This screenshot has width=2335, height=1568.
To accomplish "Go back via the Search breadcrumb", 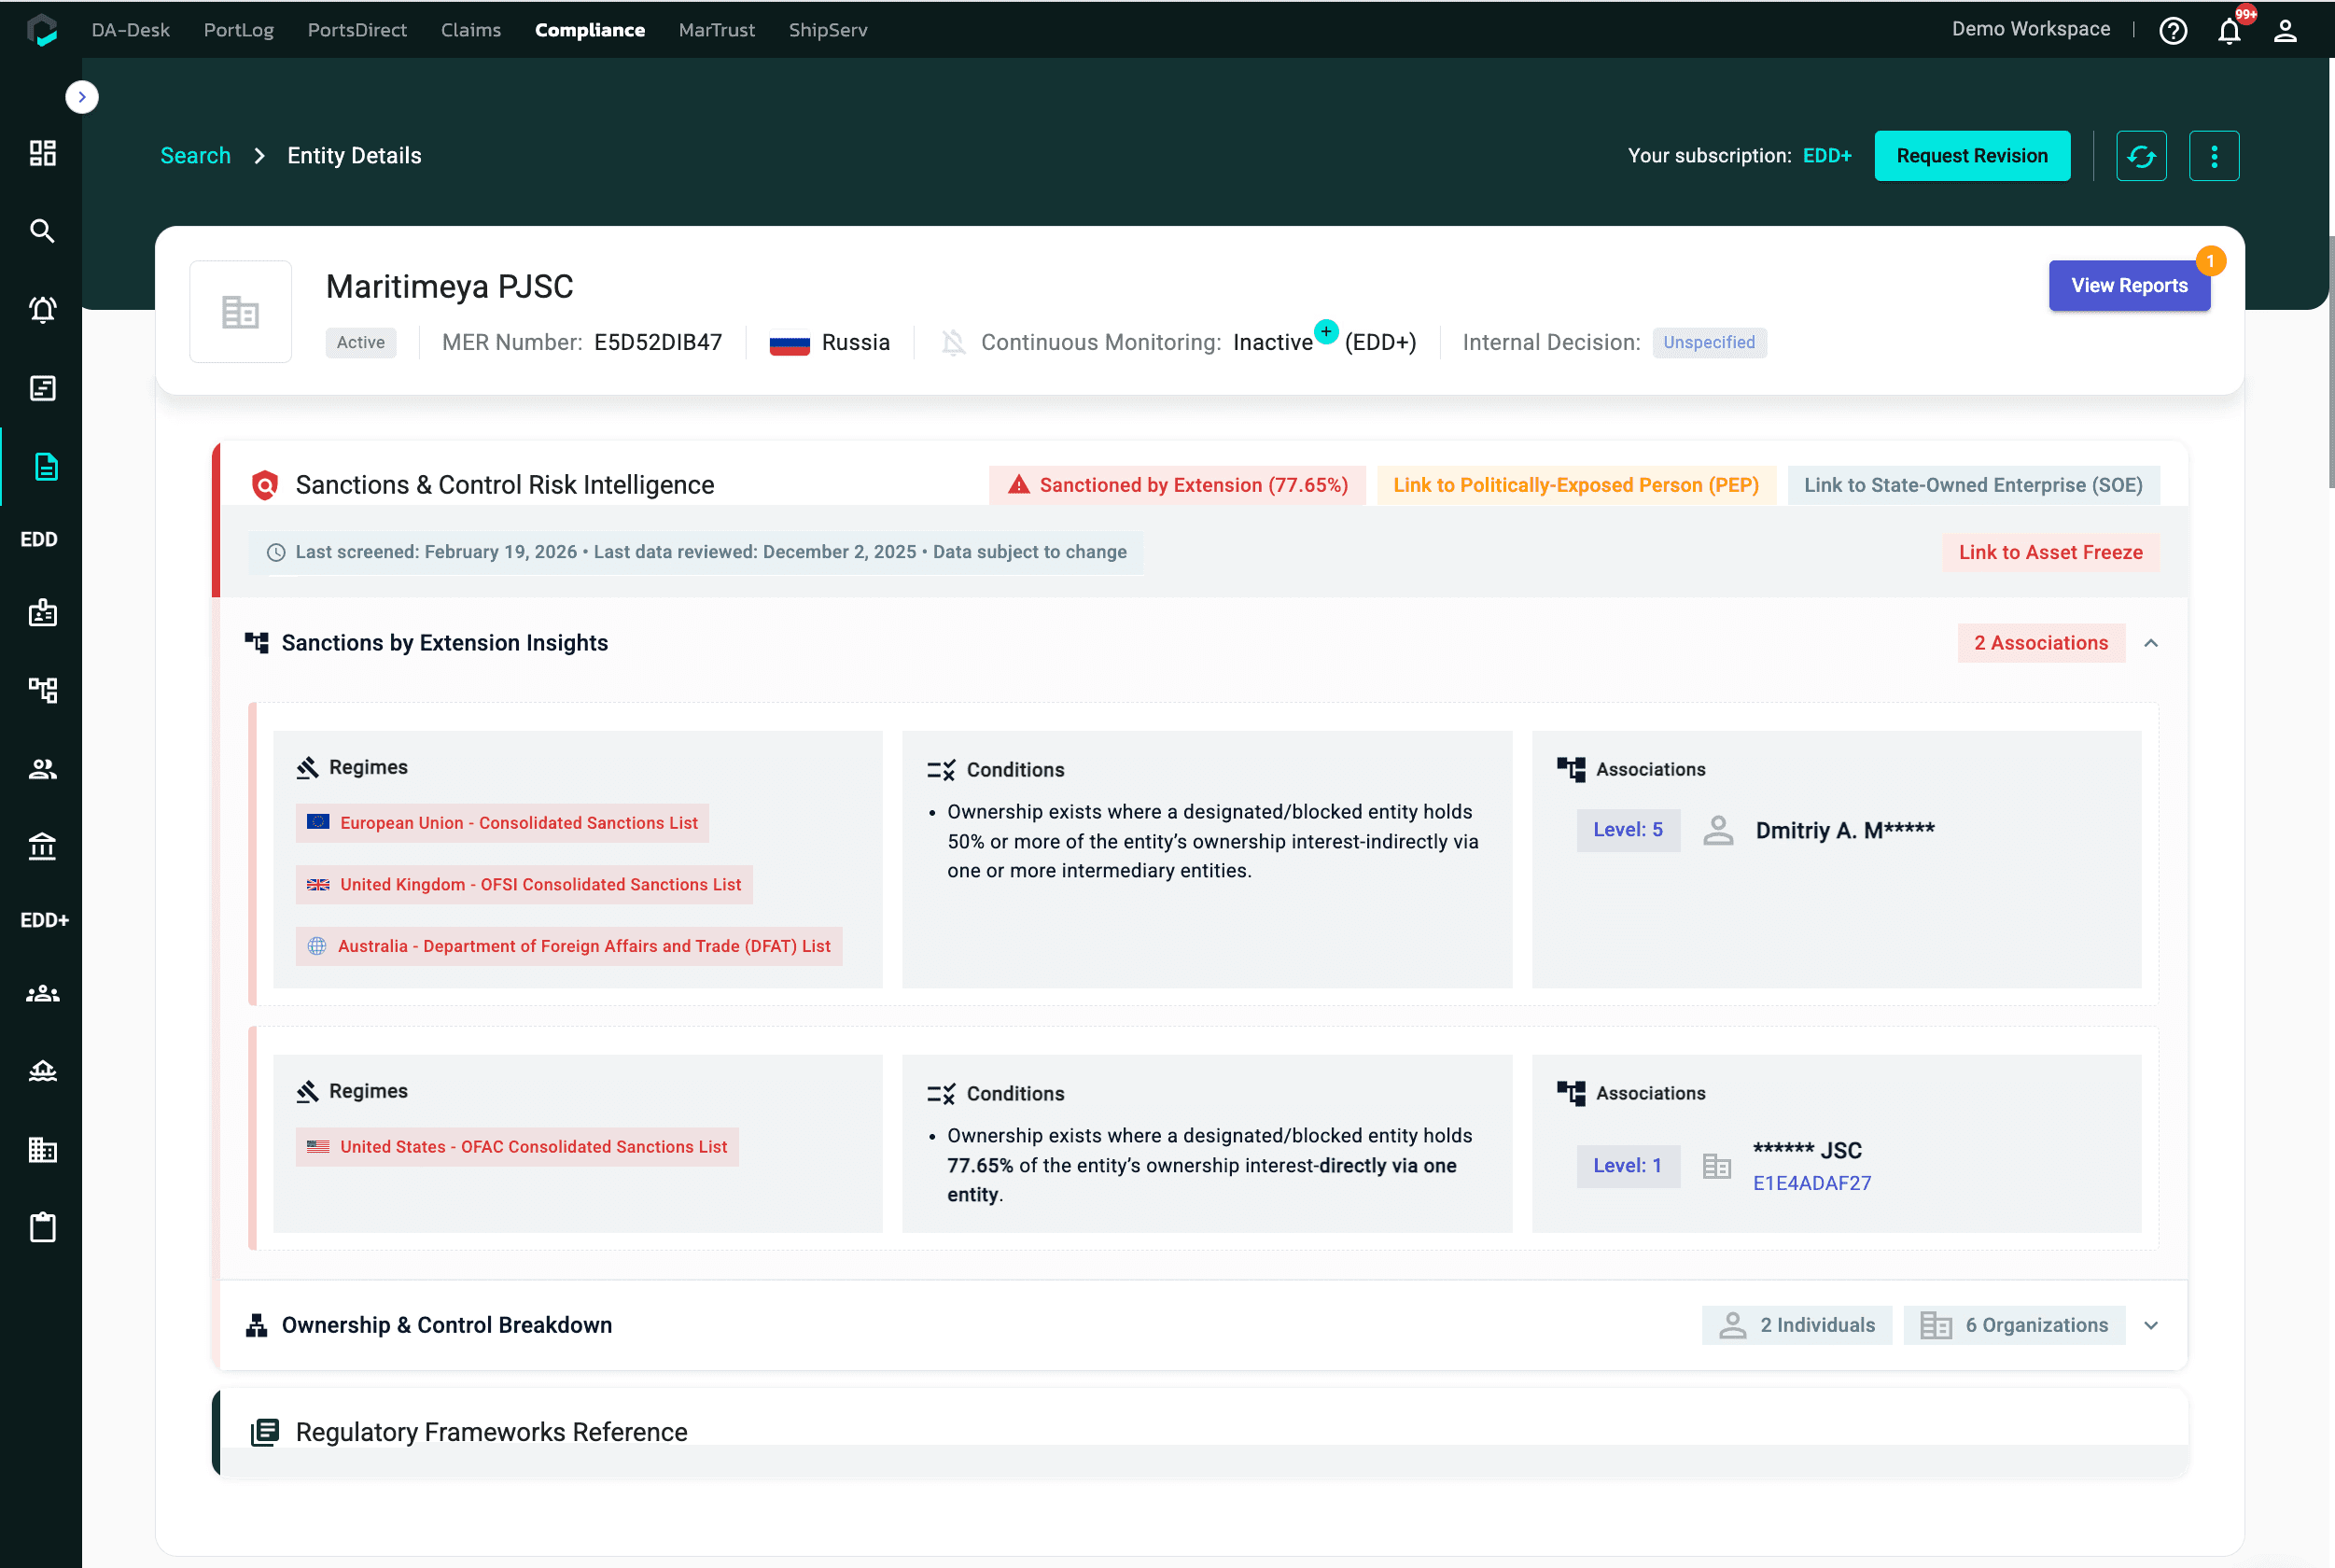I will point(195,156).
